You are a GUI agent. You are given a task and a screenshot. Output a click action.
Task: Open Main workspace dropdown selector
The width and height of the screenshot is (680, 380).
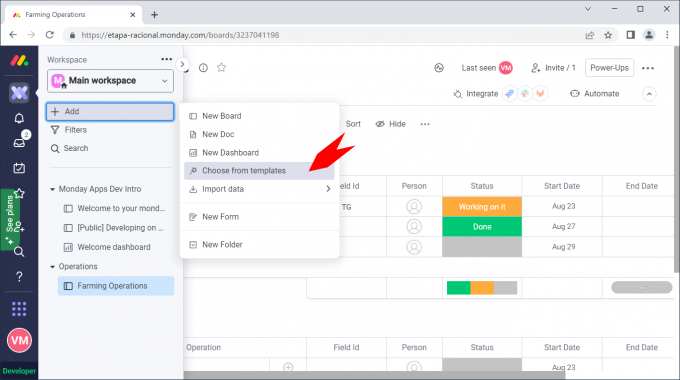[x=111, y=81]
